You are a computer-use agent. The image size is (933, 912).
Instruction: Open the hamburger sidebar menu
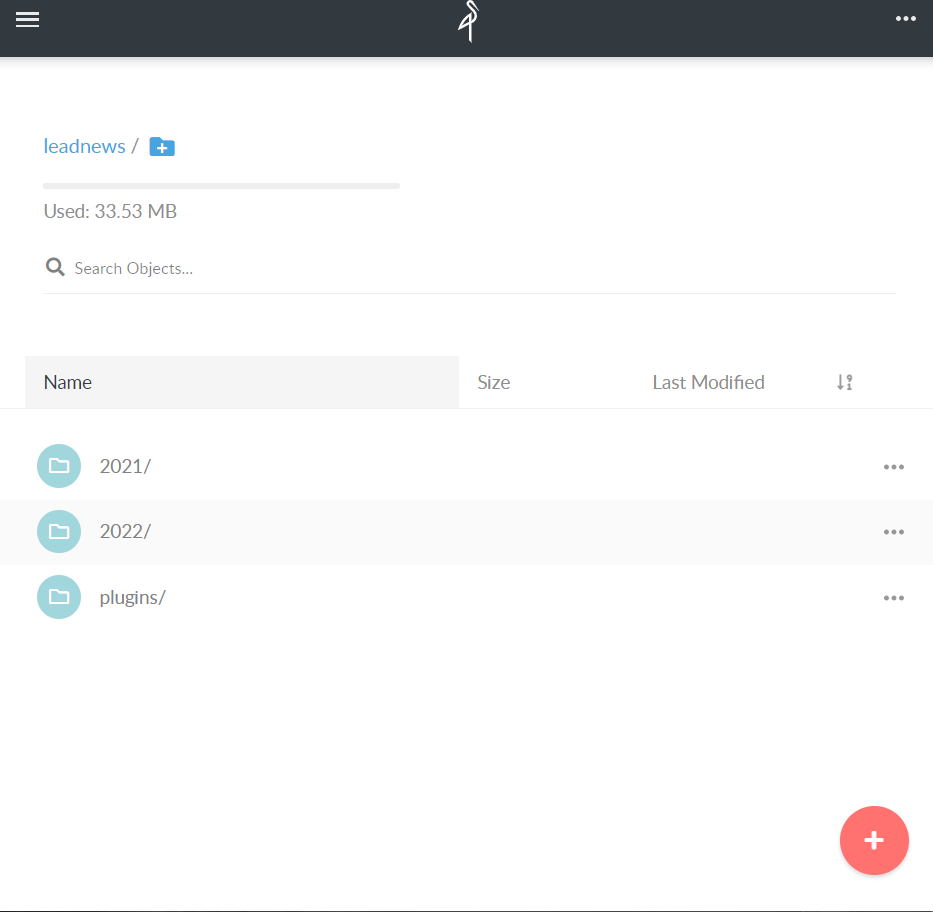[x=27, y=20]
